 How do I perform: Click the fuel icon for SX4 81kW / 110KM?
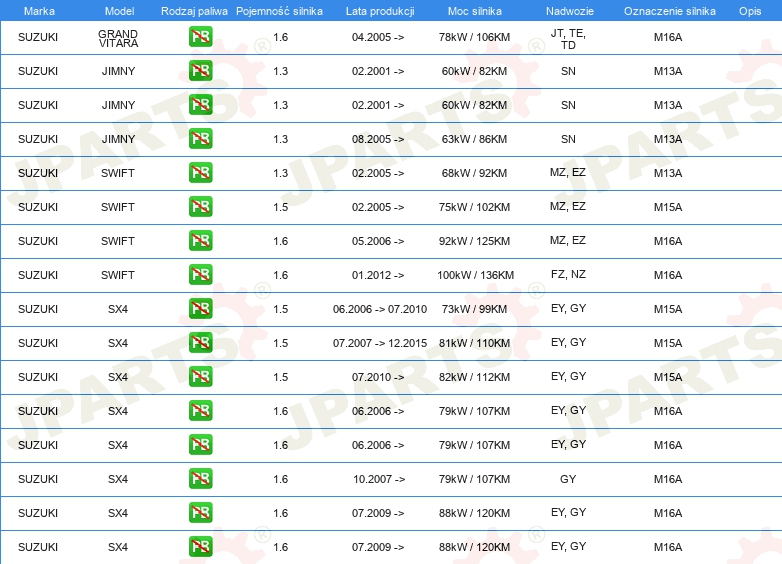(x=200, y=343)
